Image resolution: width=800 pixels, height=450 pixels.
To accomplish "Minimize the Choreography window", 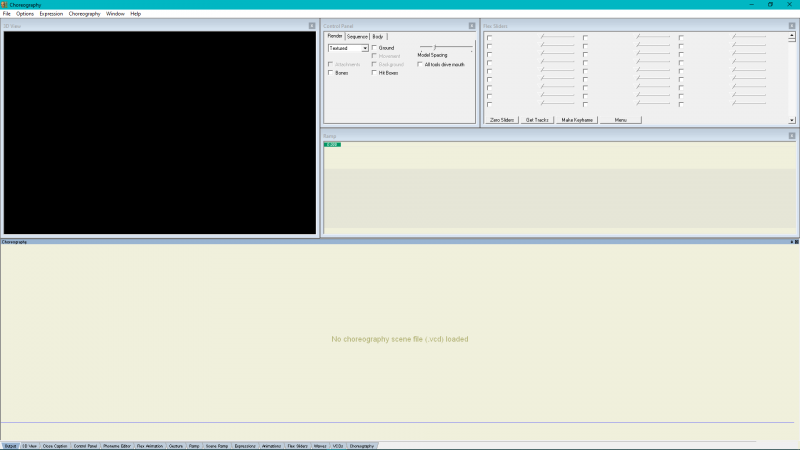I will coord(752,4).
